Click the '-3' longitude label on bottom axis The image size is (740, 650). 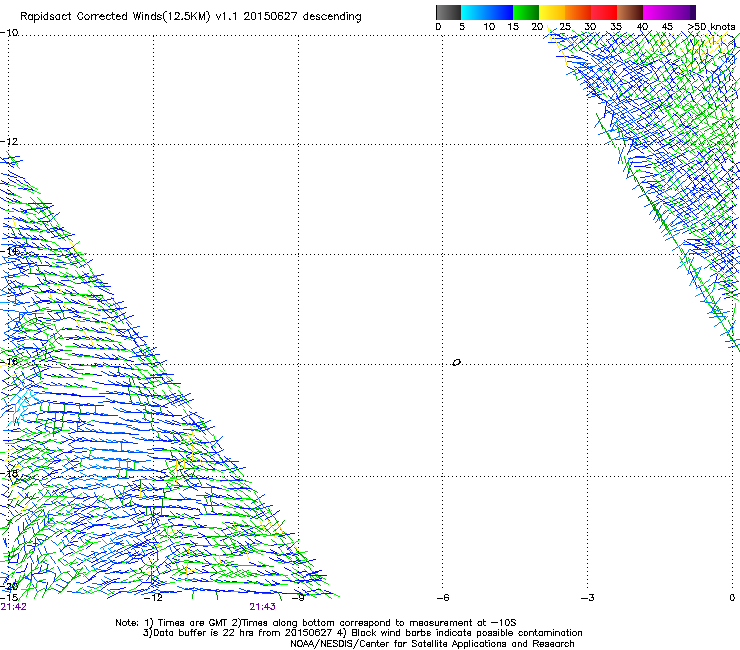pyautogui.click(x=588, y=598)
